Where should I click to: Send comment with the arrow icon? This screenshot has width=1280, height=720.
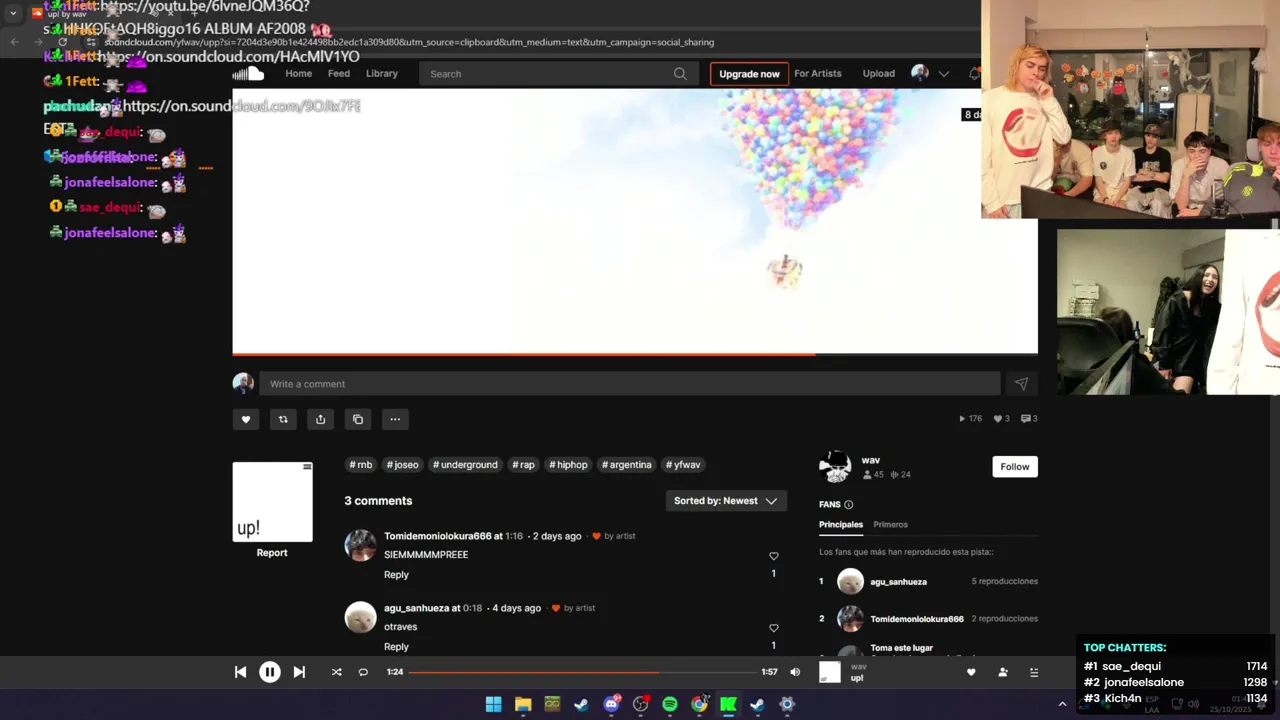(x=1021, y=384)
